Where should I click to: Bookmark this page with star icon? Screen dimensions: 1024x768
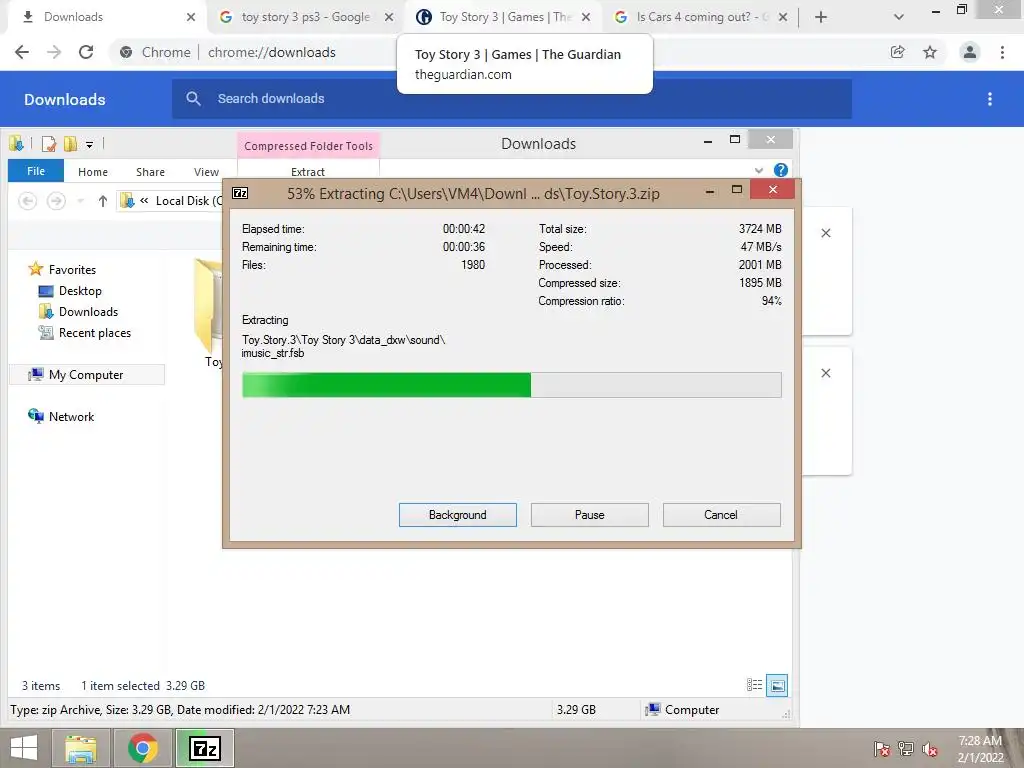click(x=930, y=52)
